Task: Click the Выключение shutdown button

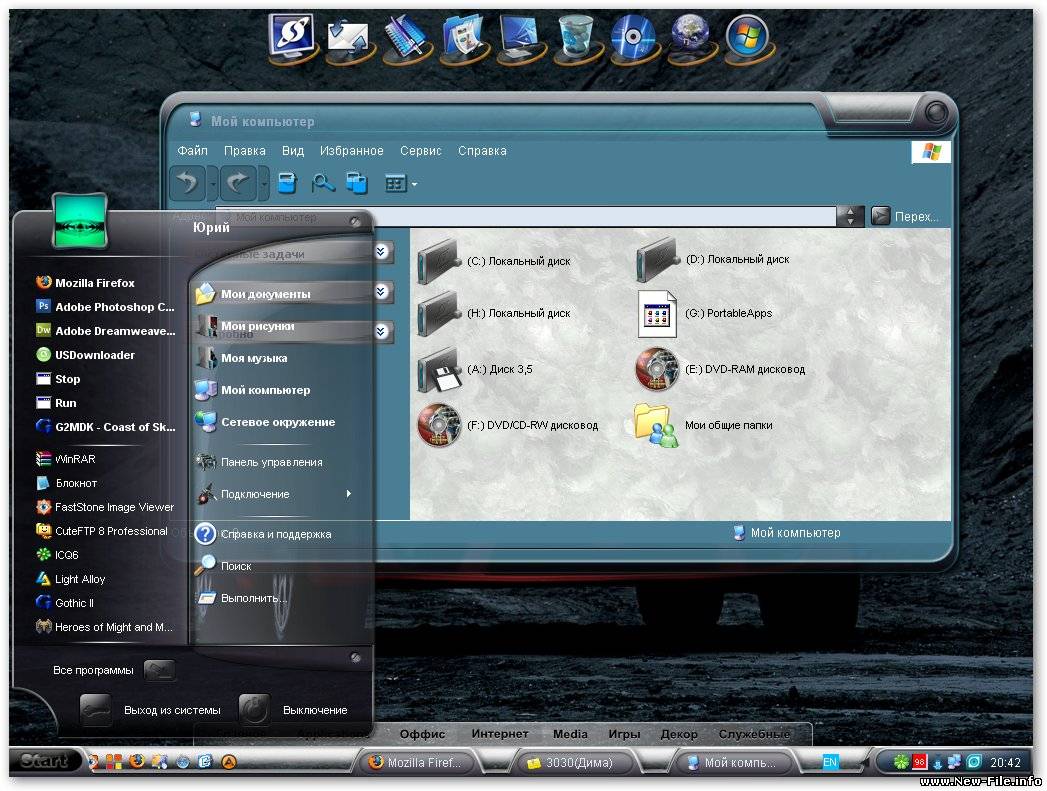Action: pos(256,710)
